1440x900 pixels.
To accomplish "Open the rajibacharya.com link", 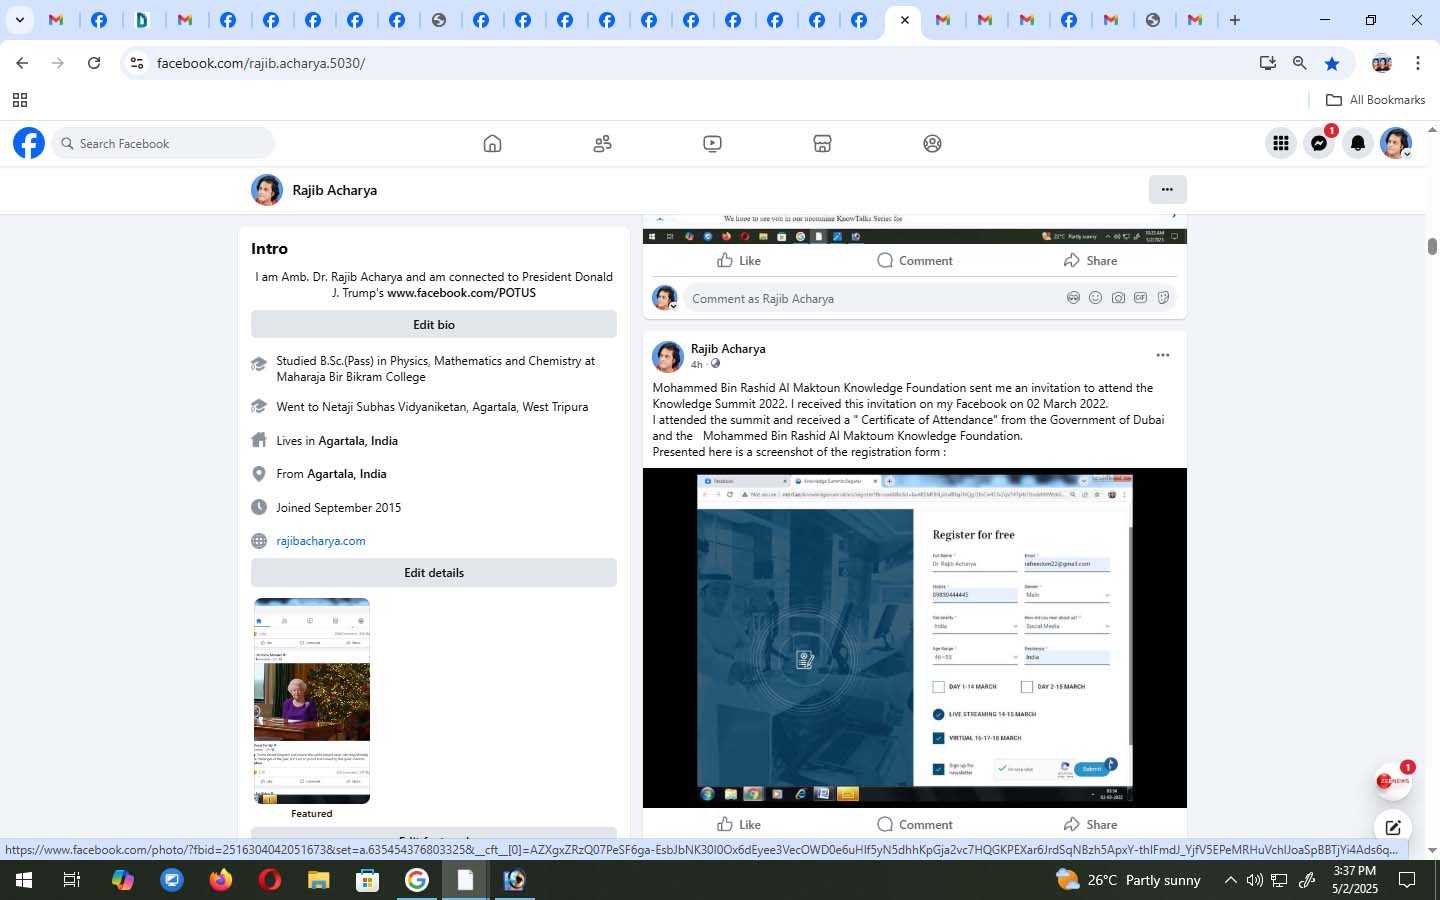I will pos(321,540).
